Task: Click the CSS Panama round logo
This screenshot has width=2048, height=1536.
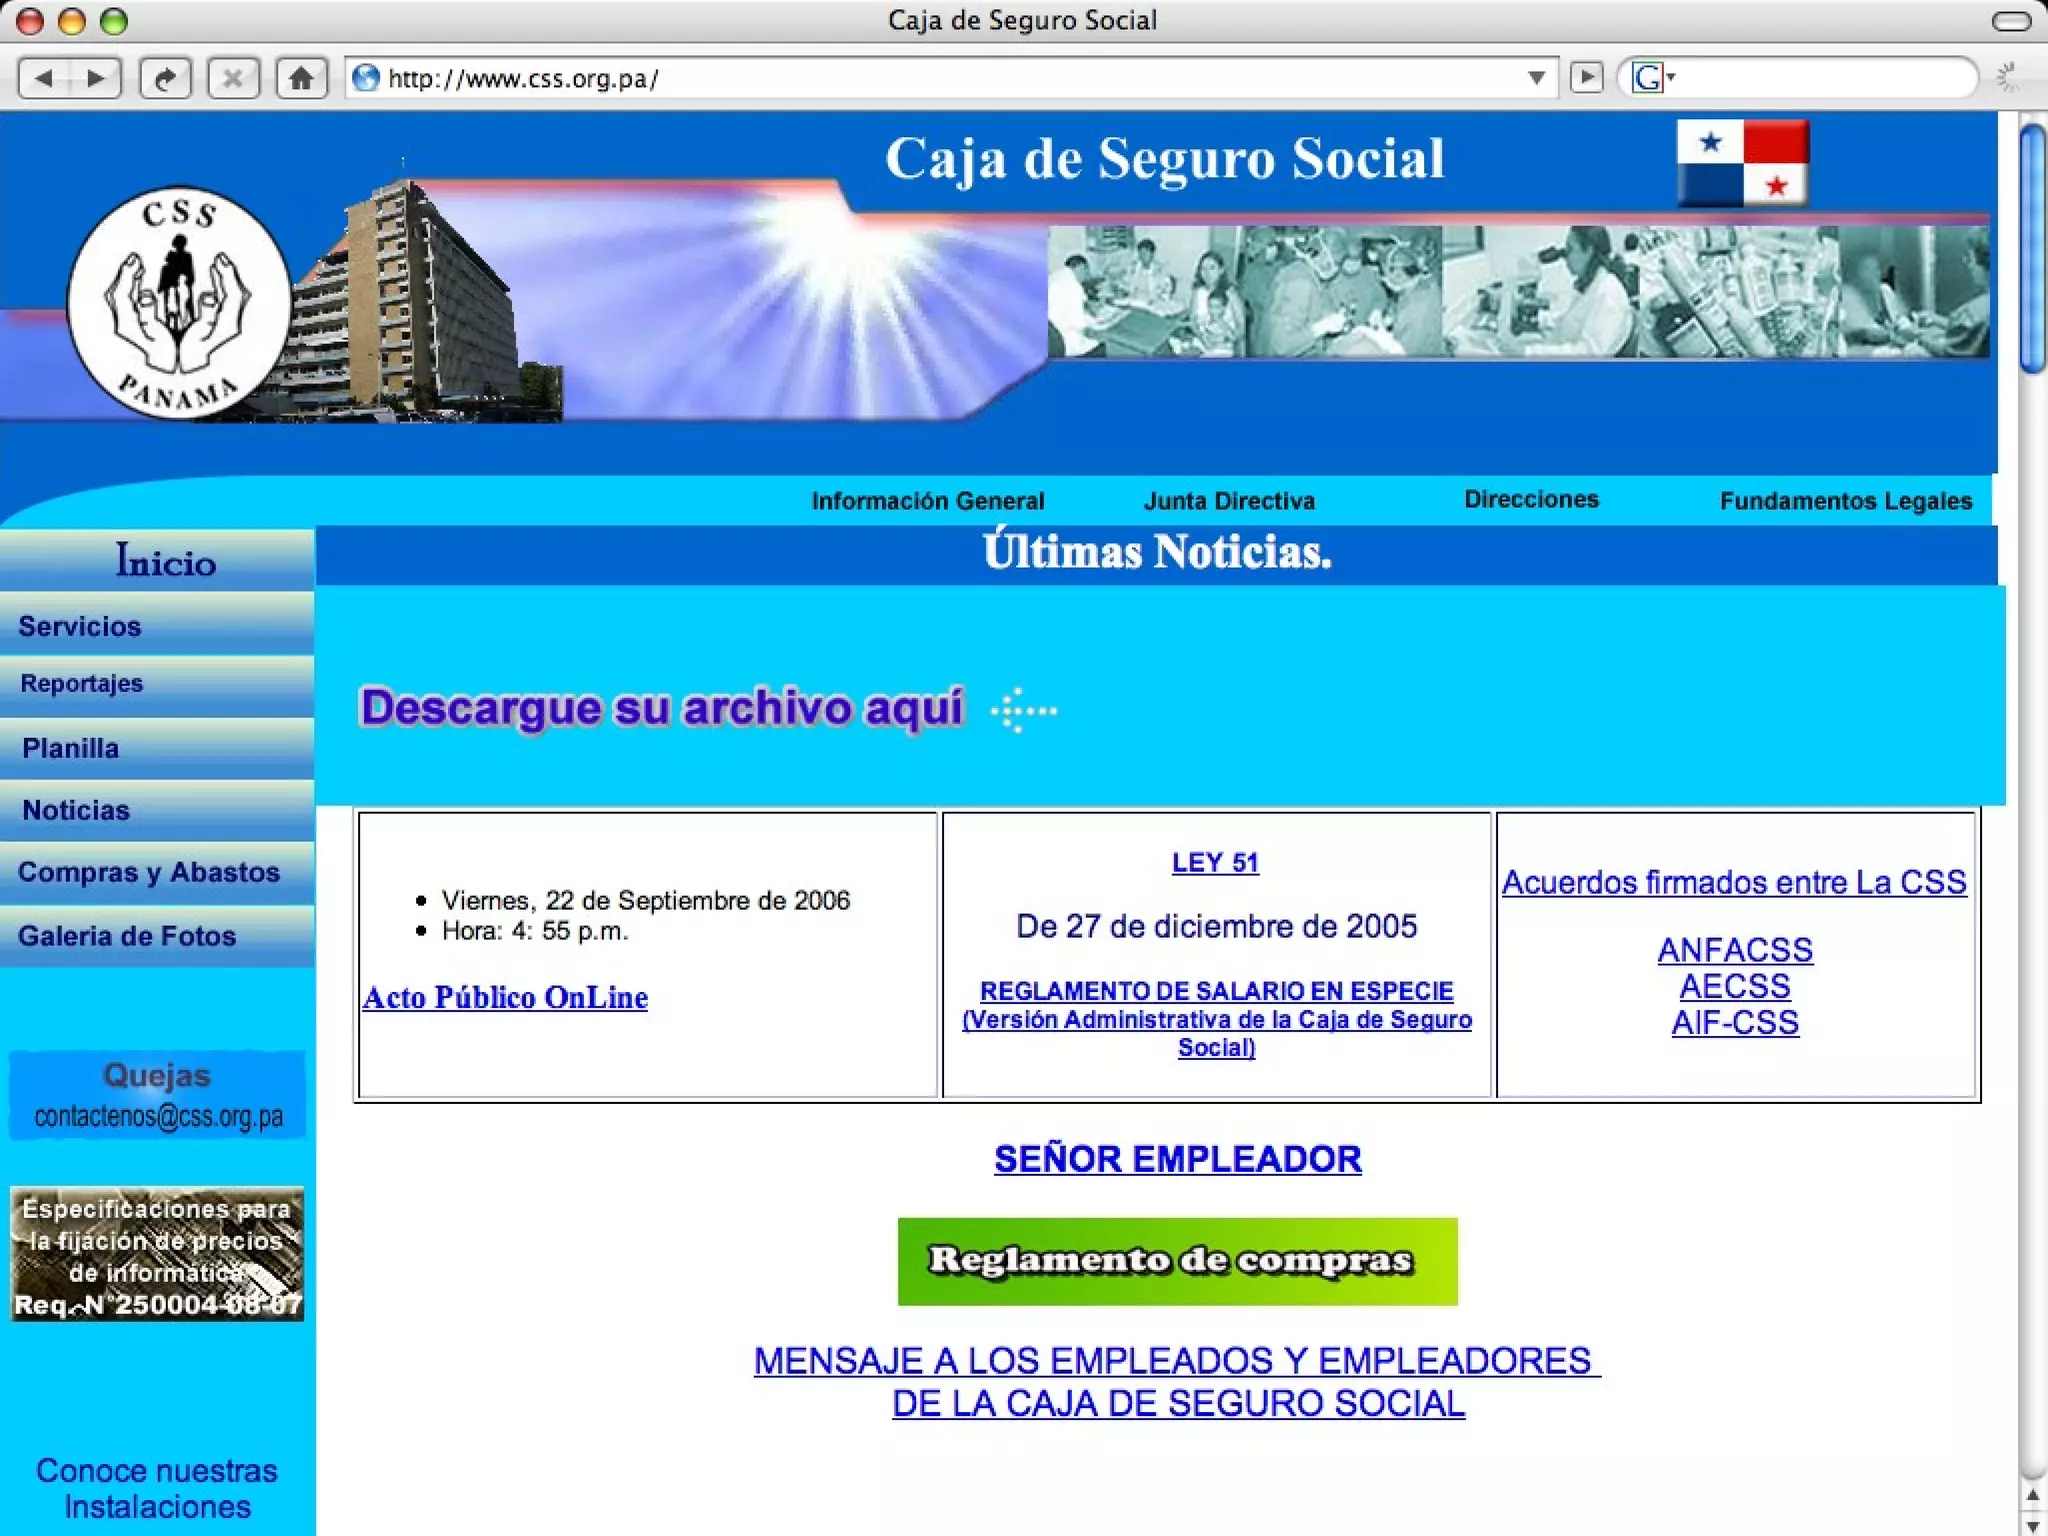Action: [x=179, y=302]
